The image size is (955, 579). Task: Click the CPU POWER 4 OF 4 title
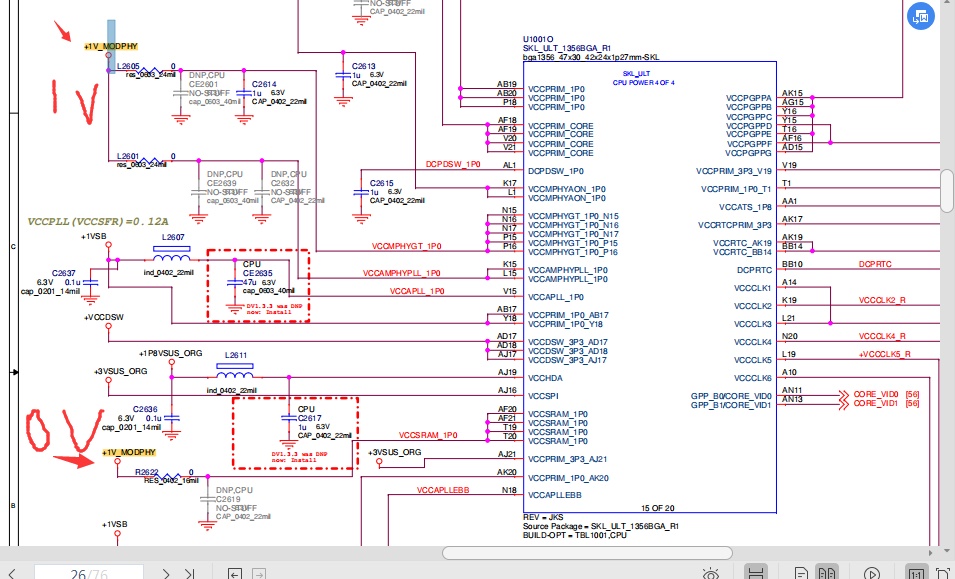(x=644, y=83)
